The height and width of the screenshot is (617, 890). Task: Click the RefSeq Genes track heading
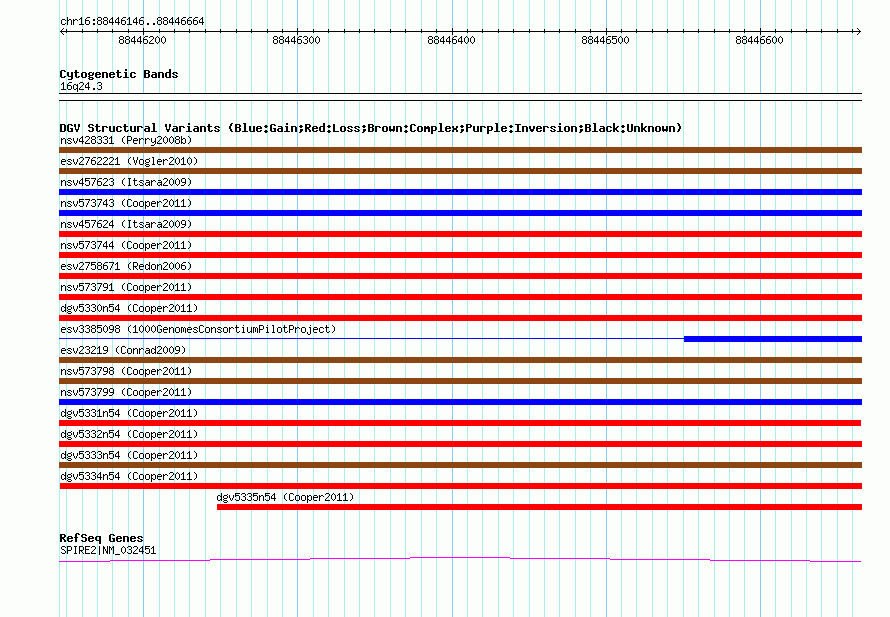click(101, 538)
